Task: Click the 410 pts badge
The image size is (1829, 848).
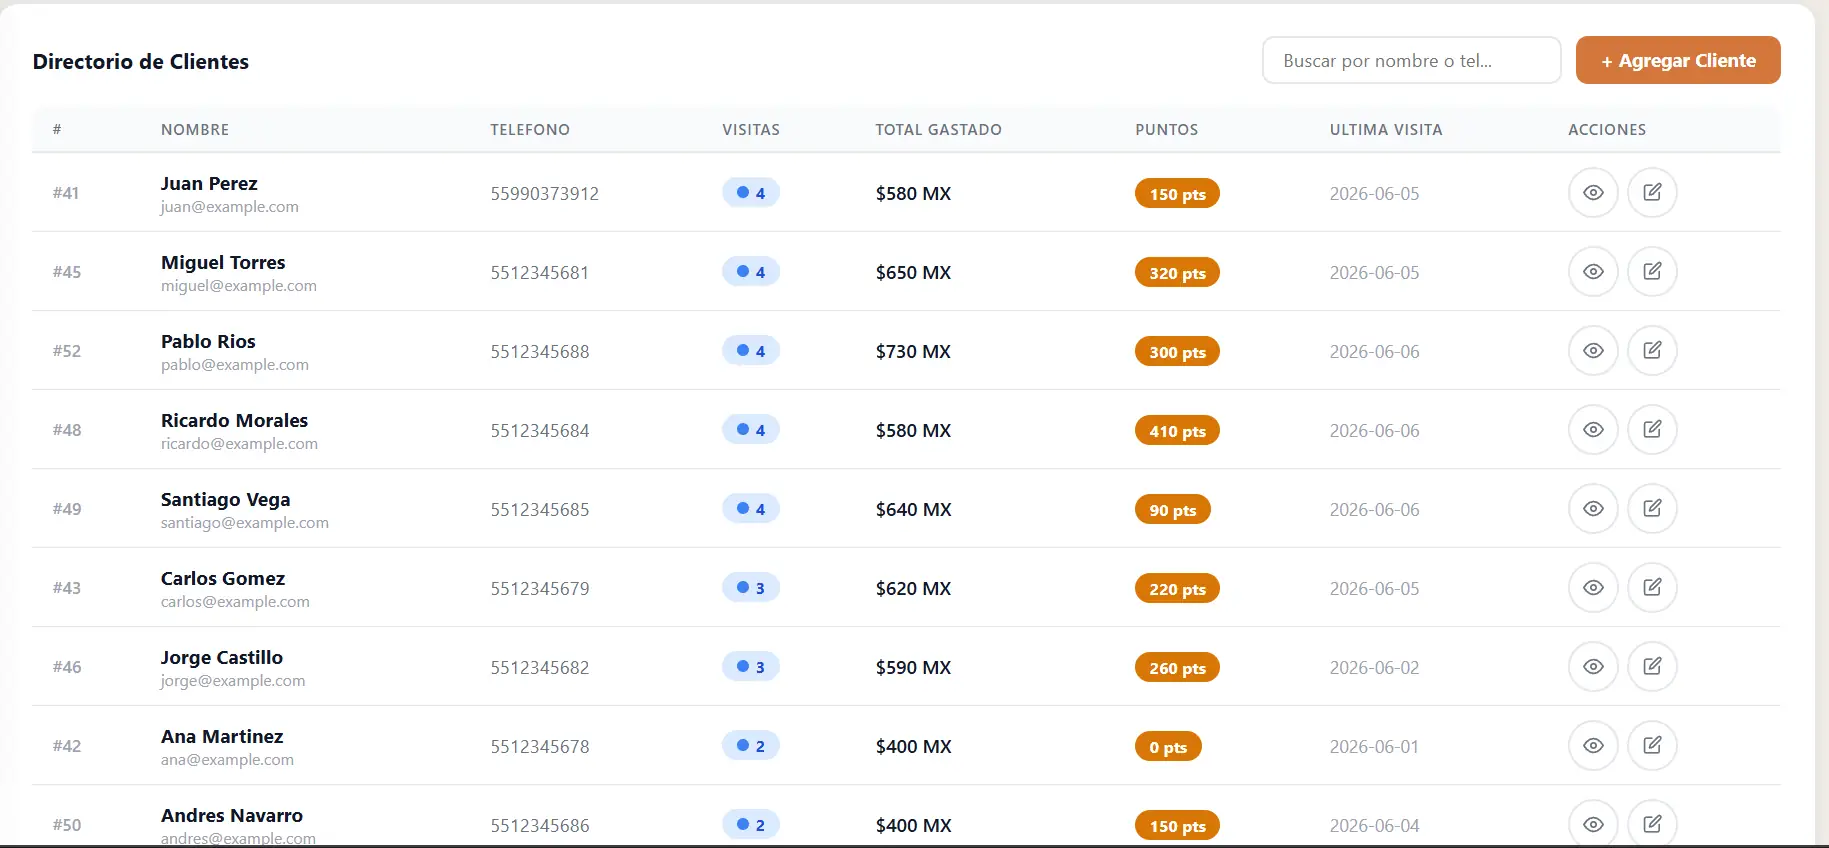Action: click(1177, 430)
